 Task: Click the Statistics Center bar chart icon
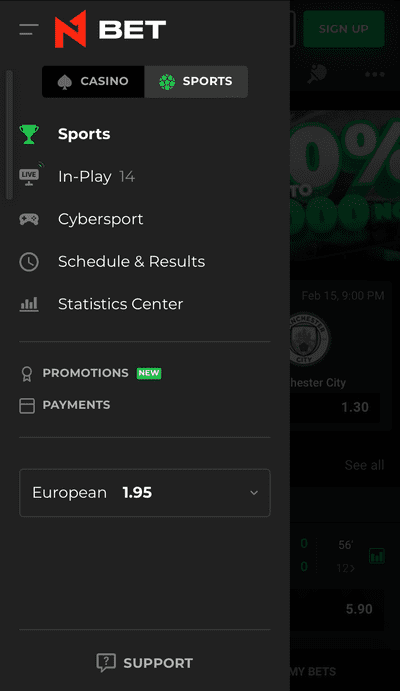[29, 304]
